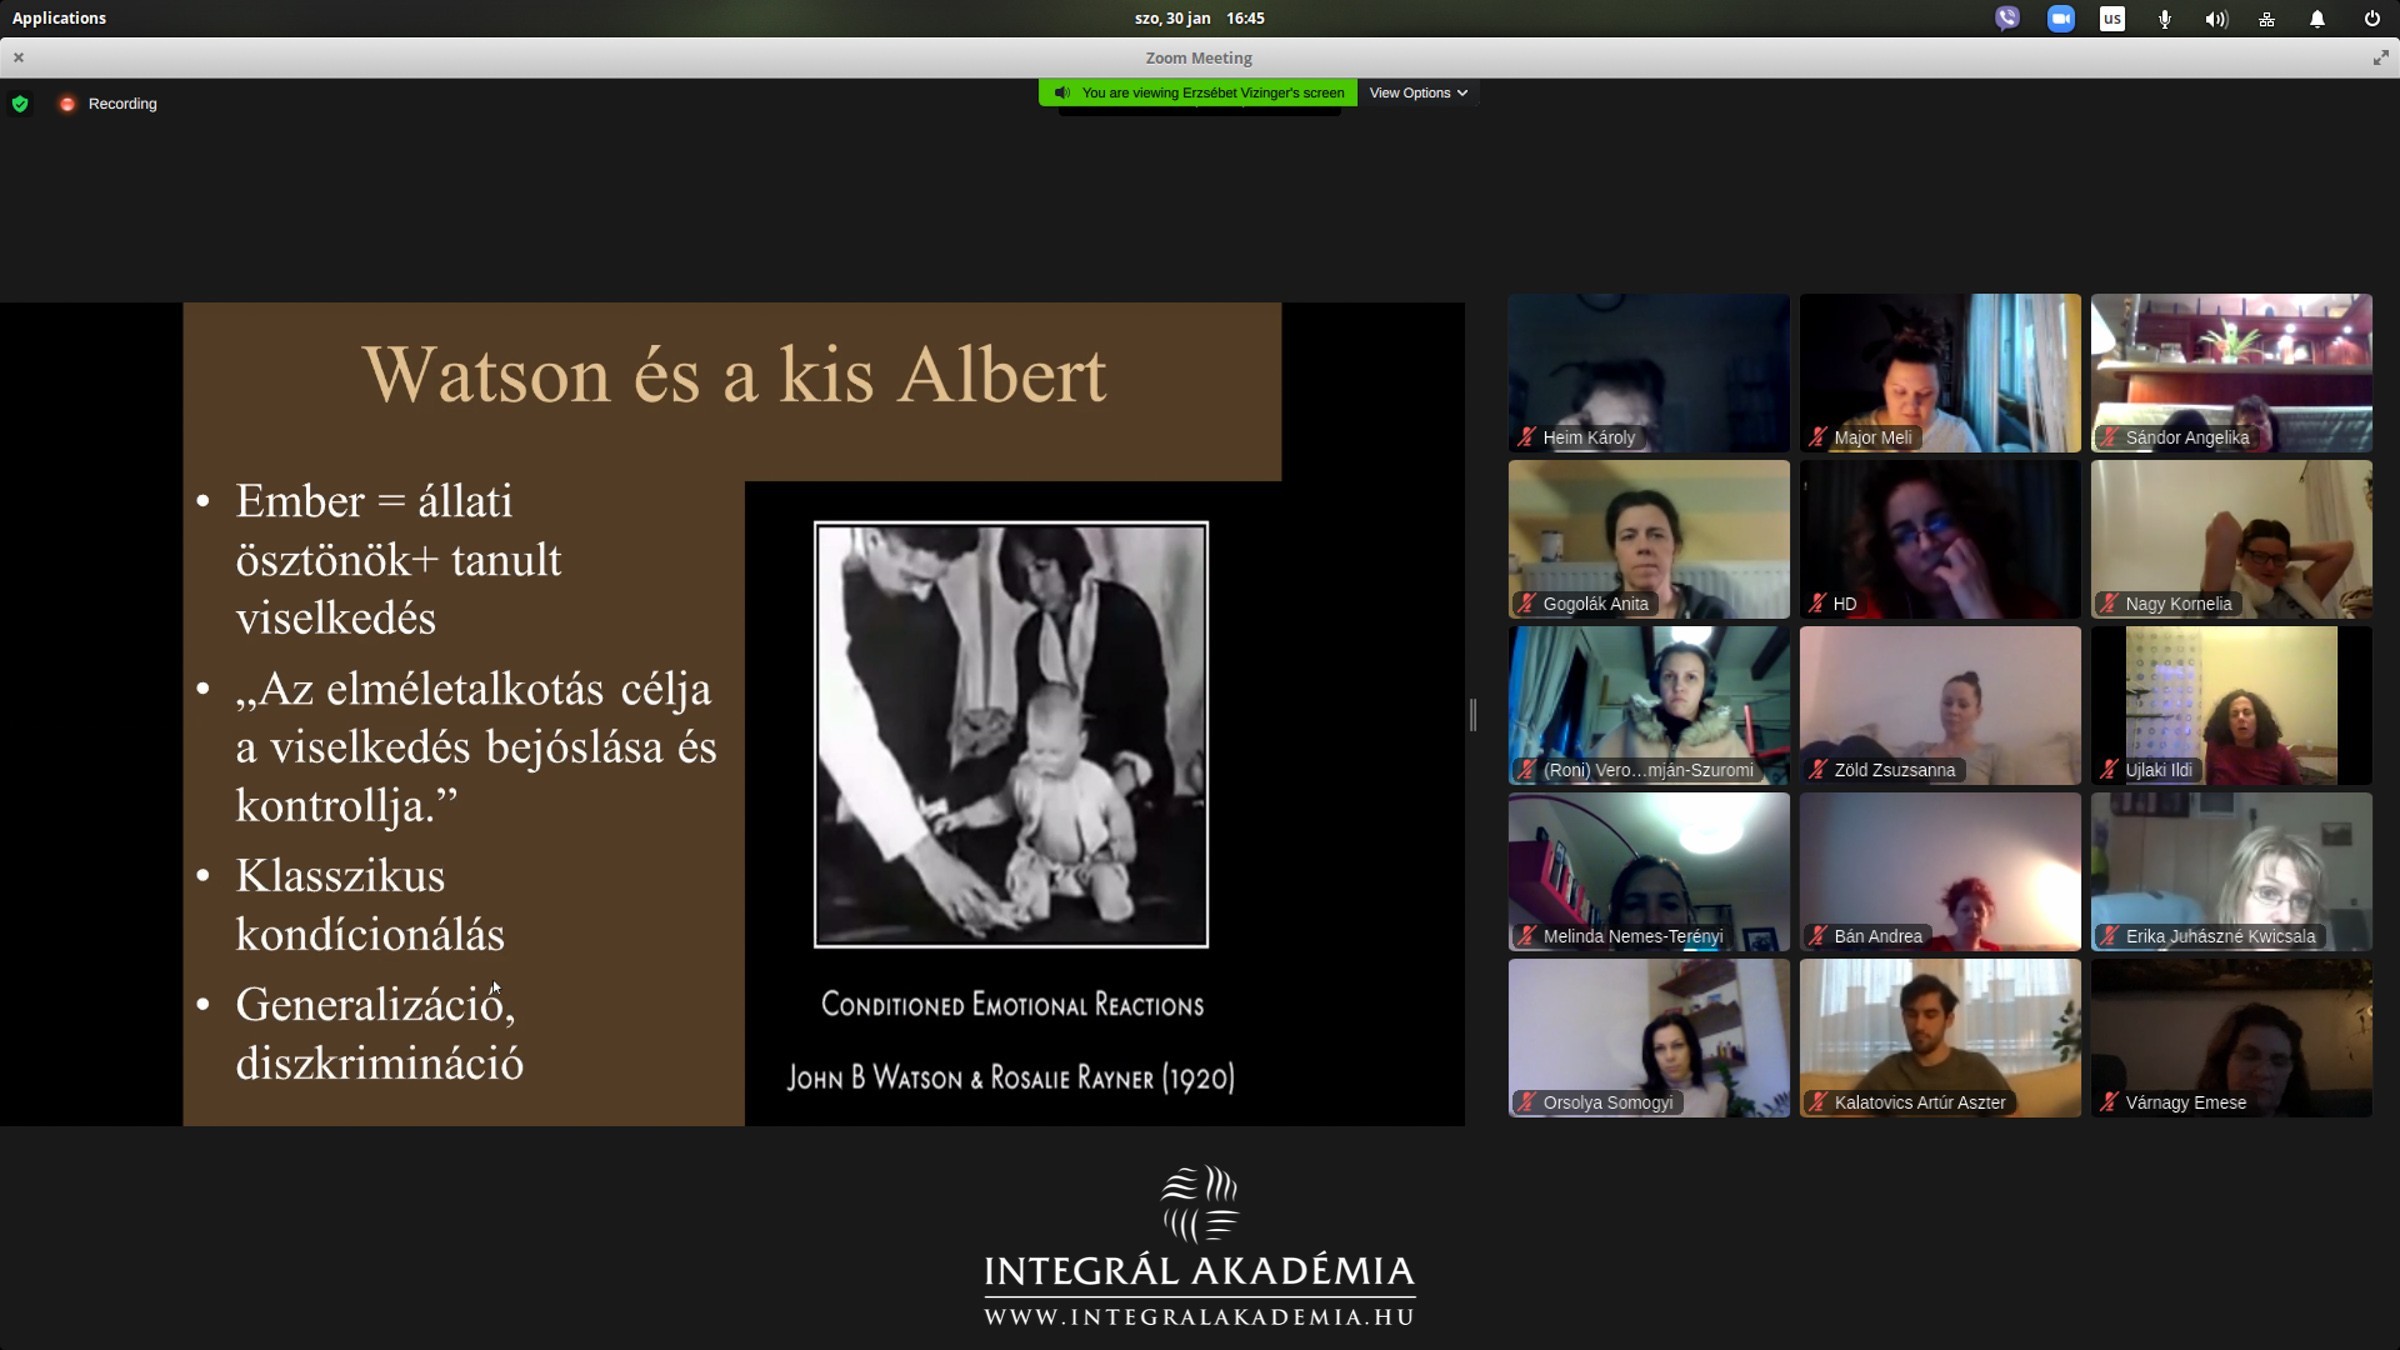Click the muted mic on Heim Károly
2400x1350 pixels.
[x=1526, y=437]
